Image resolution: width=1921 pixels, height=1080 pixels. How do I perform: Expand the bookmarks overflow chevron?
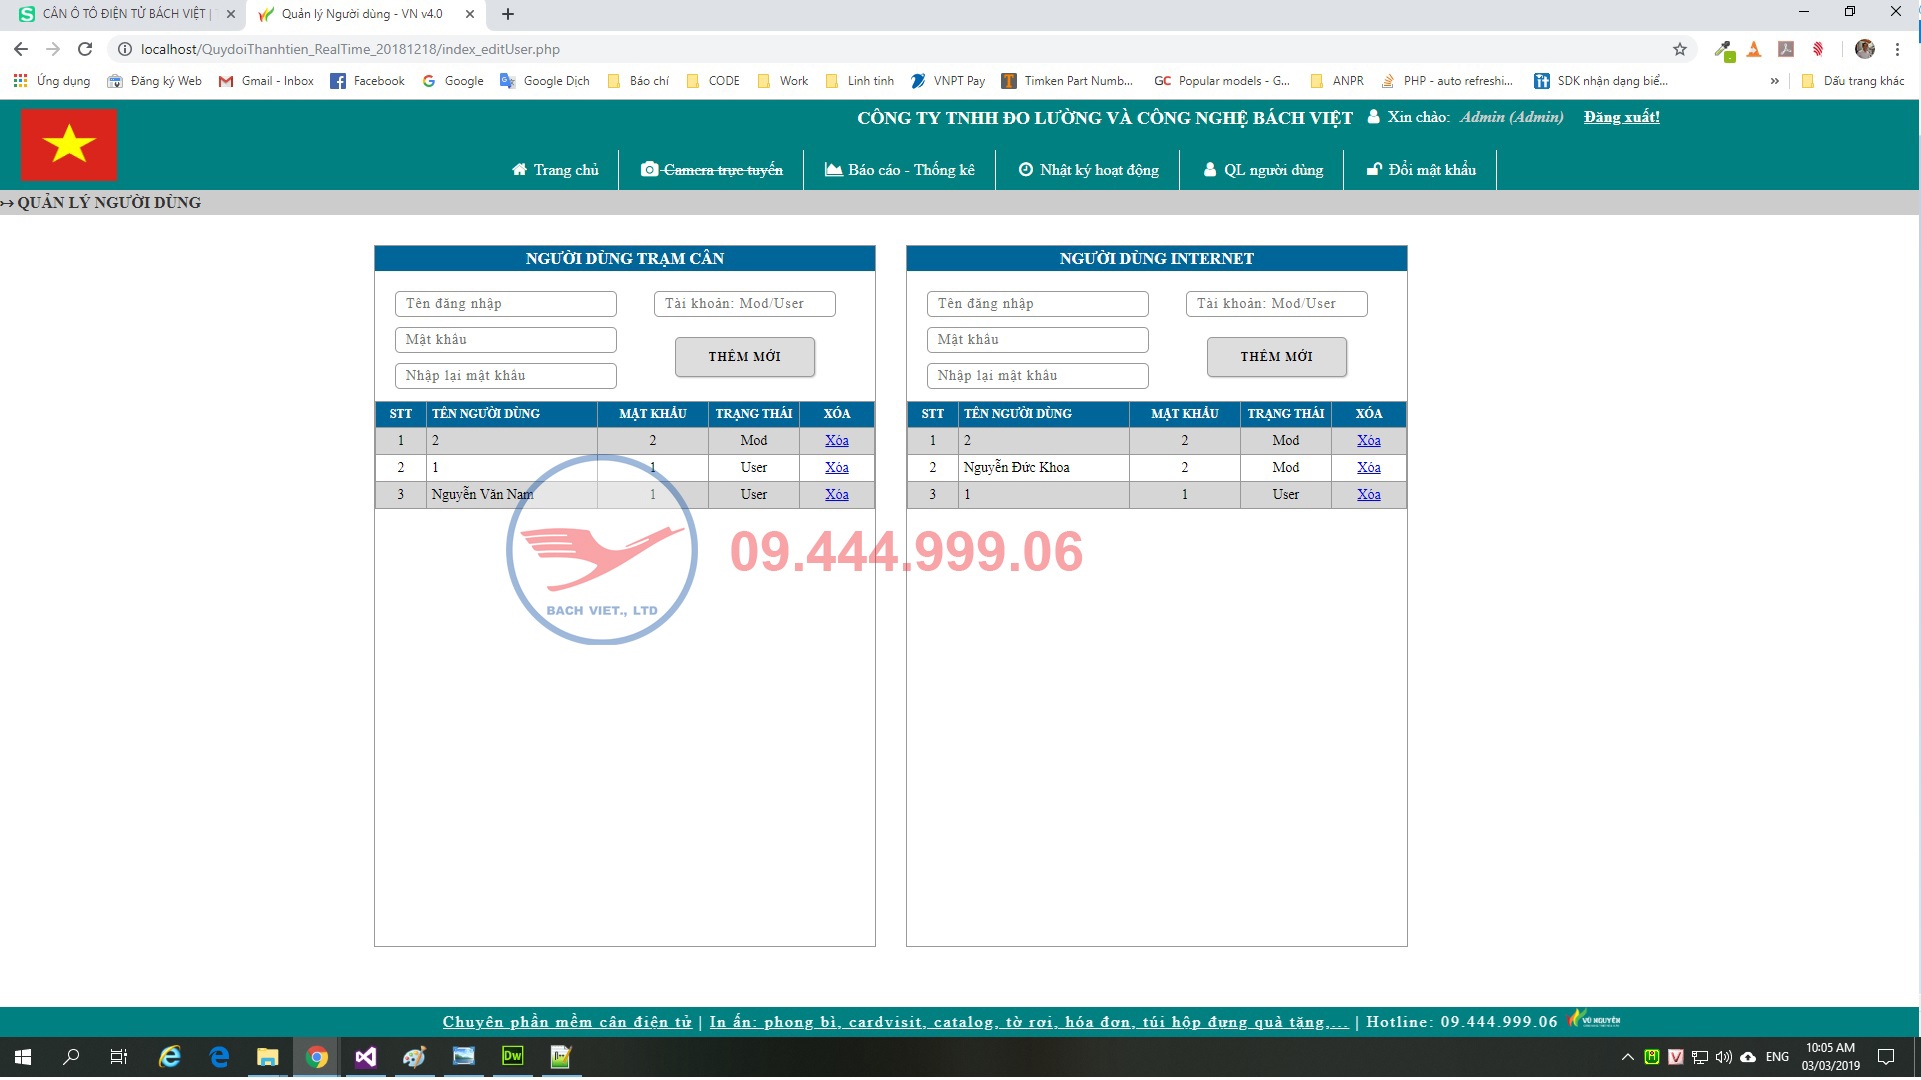(1774, 81)
